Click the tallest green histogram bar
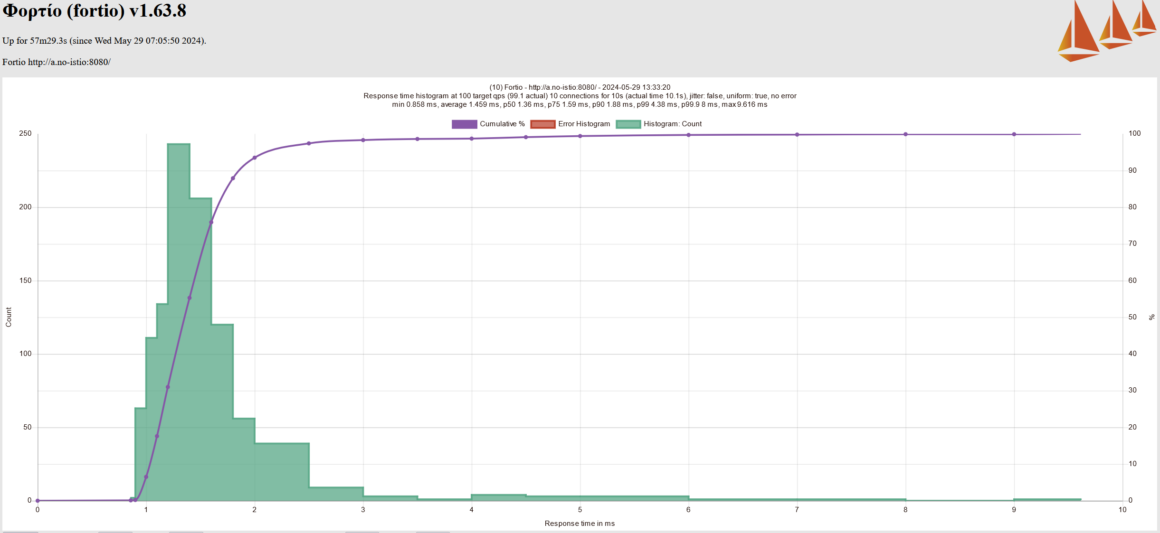1160x533 pixels. 178,322
